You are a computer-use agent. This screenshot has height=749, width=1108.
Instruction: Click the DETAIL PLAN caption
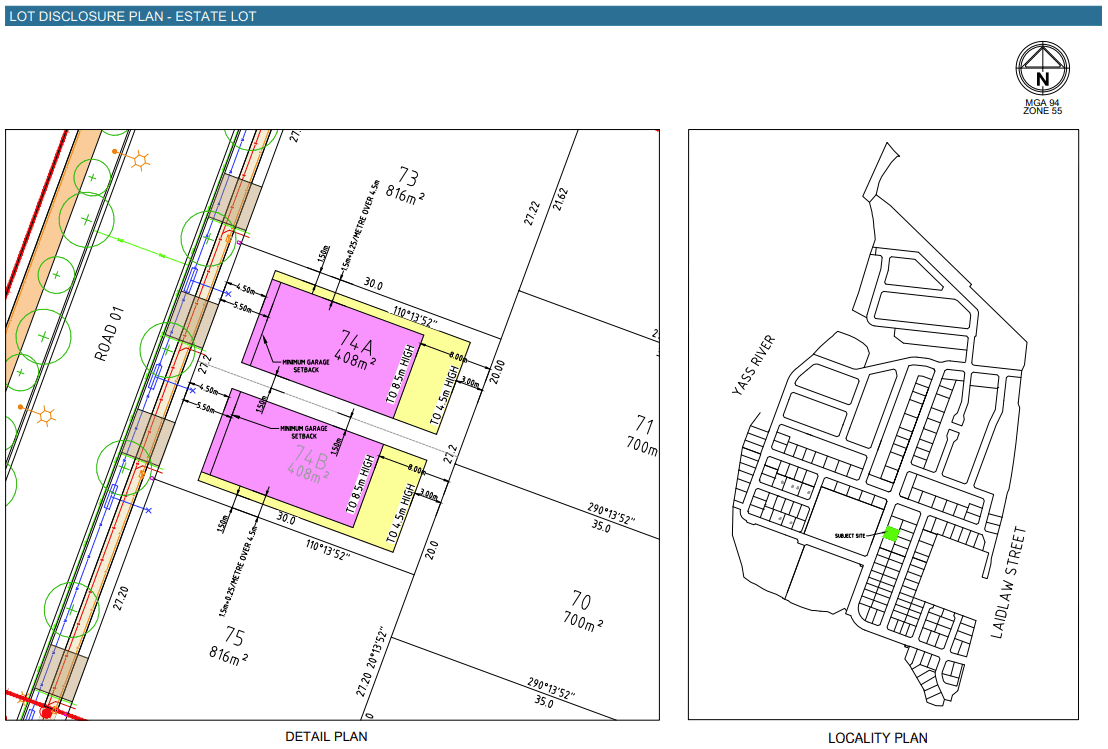[x=326, y=737]
